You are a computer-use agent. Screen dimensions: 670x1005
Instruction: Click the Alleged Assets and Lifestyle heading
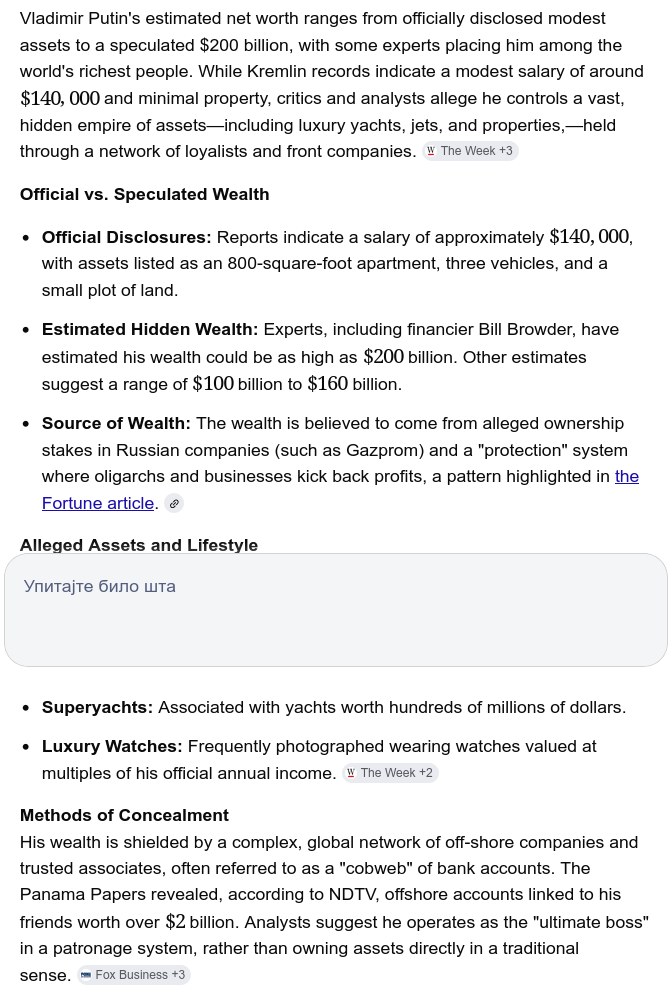tap(138, 545)
